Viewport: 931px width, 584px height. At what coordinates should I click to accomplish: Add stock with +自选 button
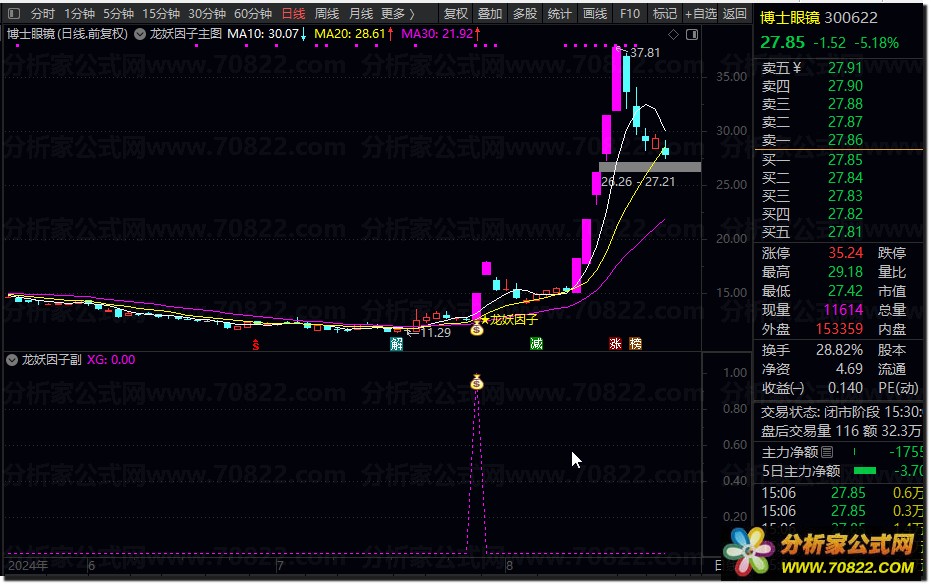[x=701, y=13]
